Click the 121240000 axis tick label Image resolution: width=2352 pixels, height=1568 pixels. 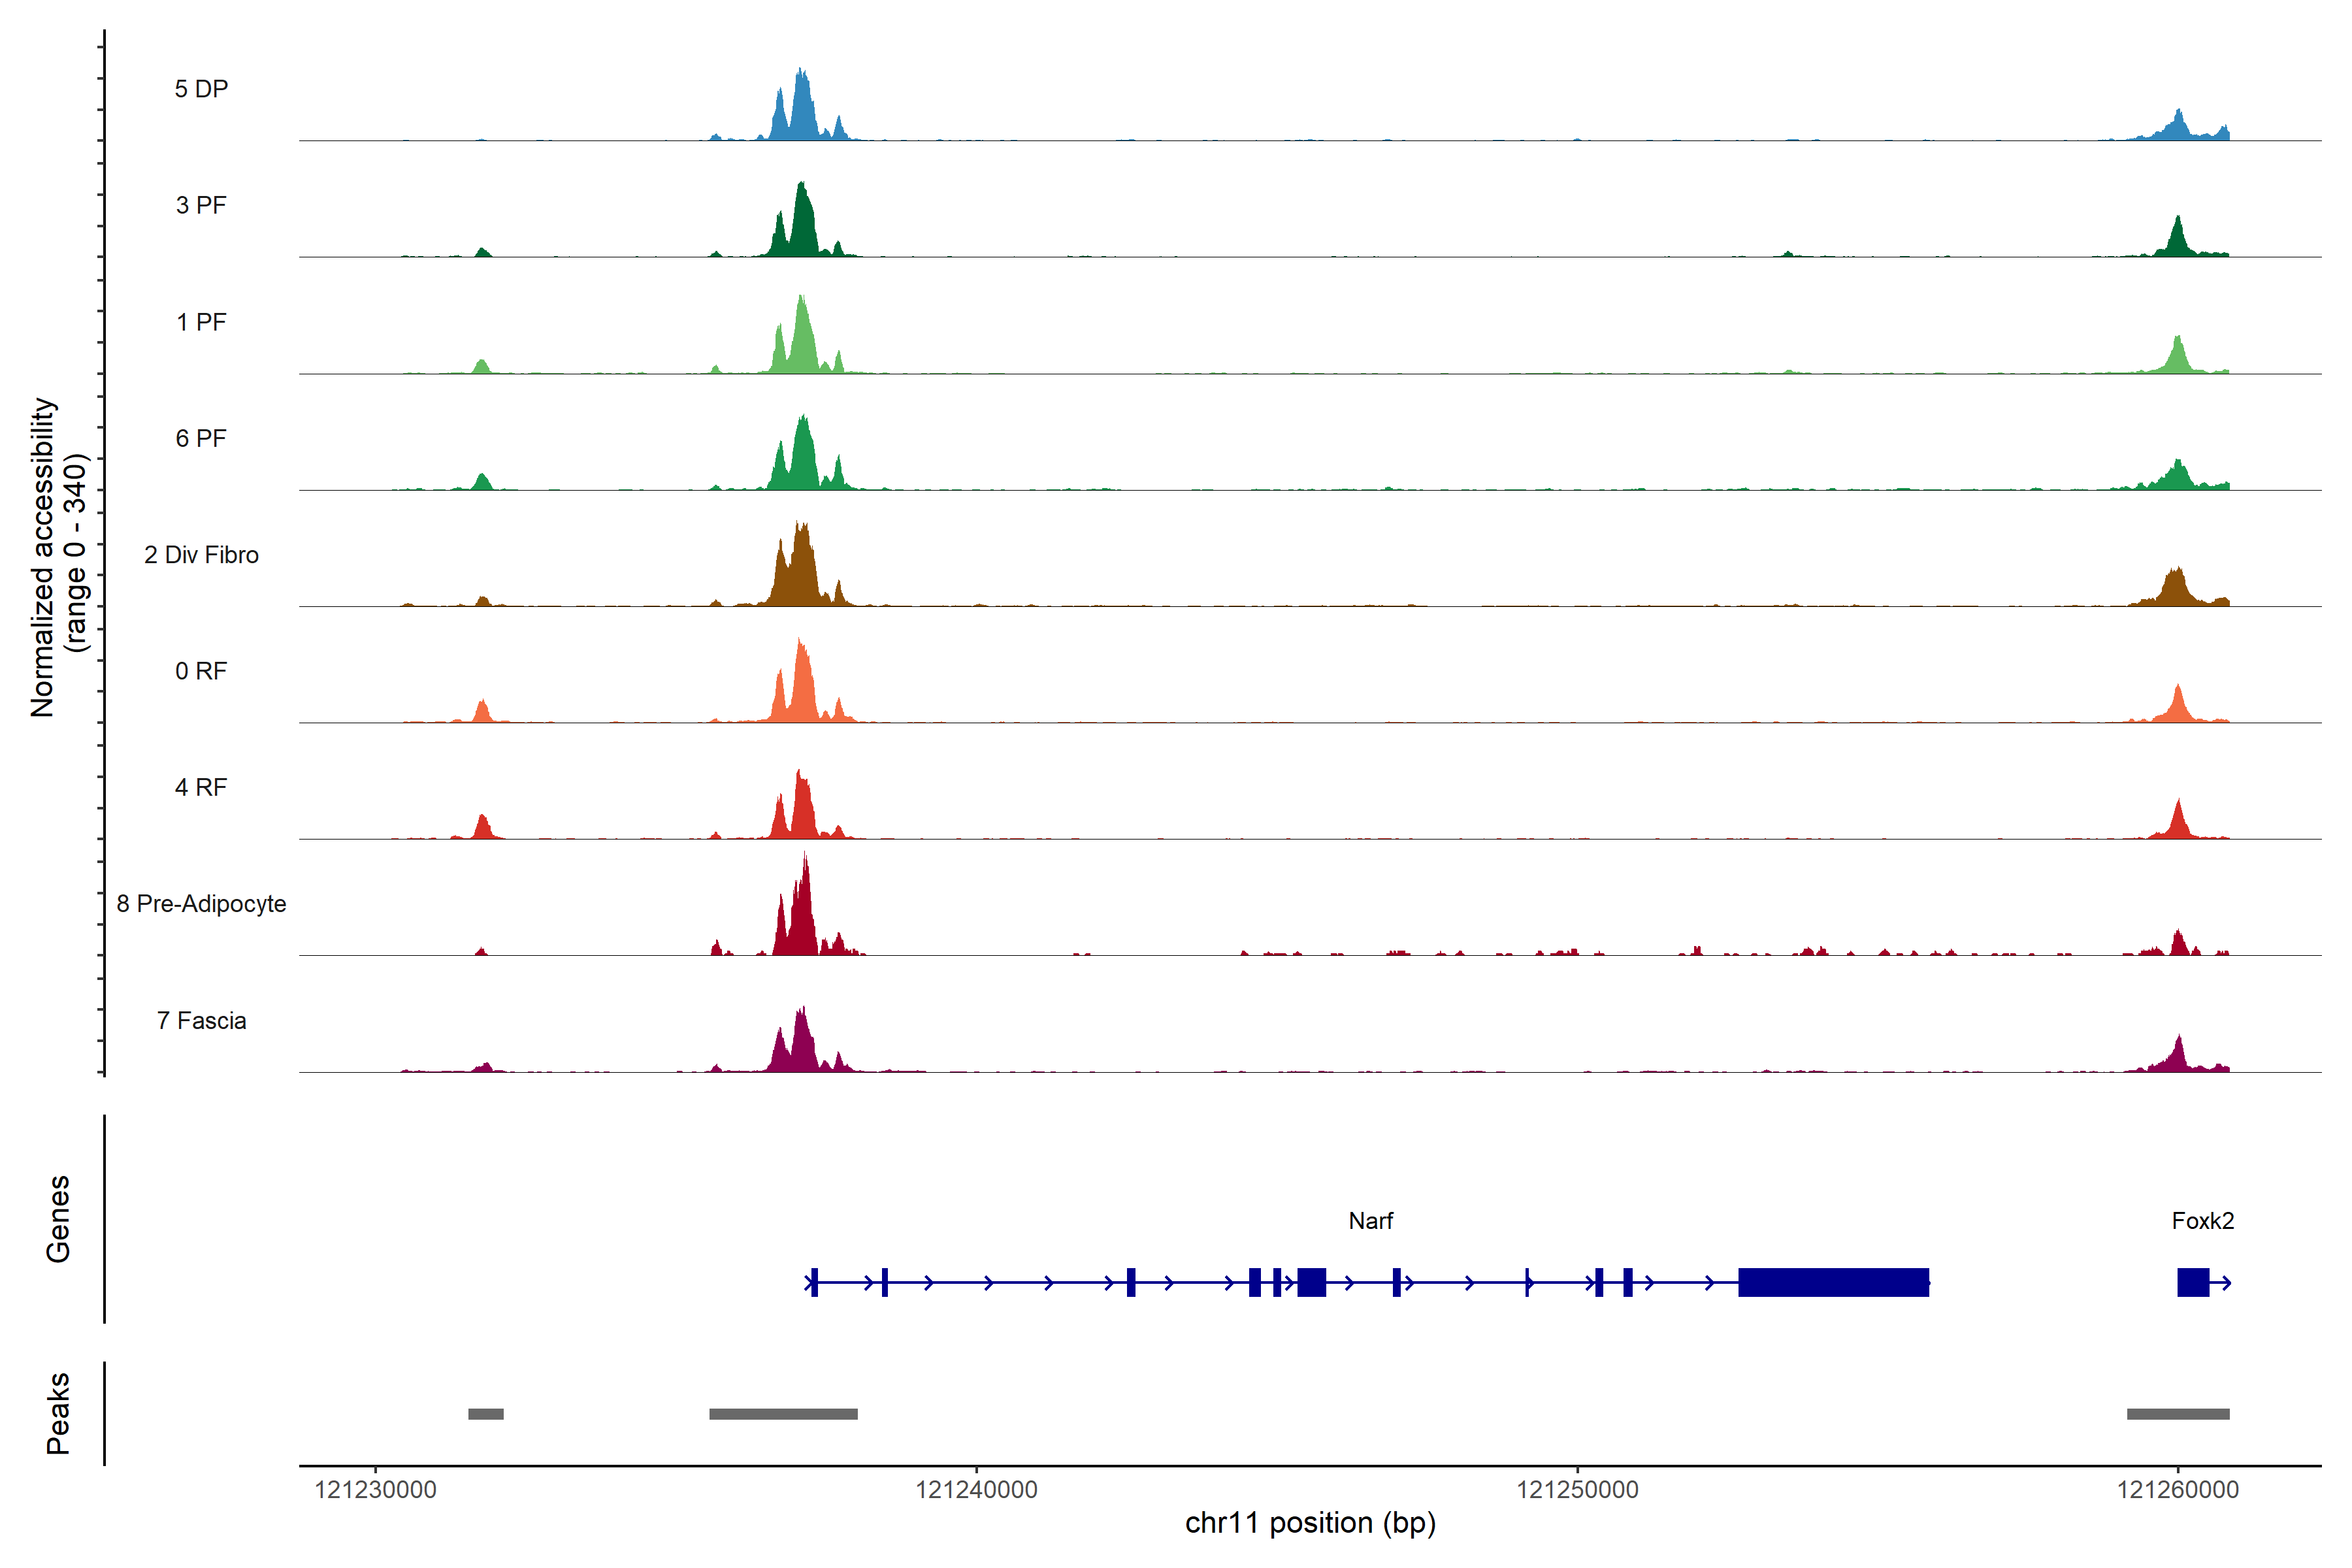pos(976,1489)
